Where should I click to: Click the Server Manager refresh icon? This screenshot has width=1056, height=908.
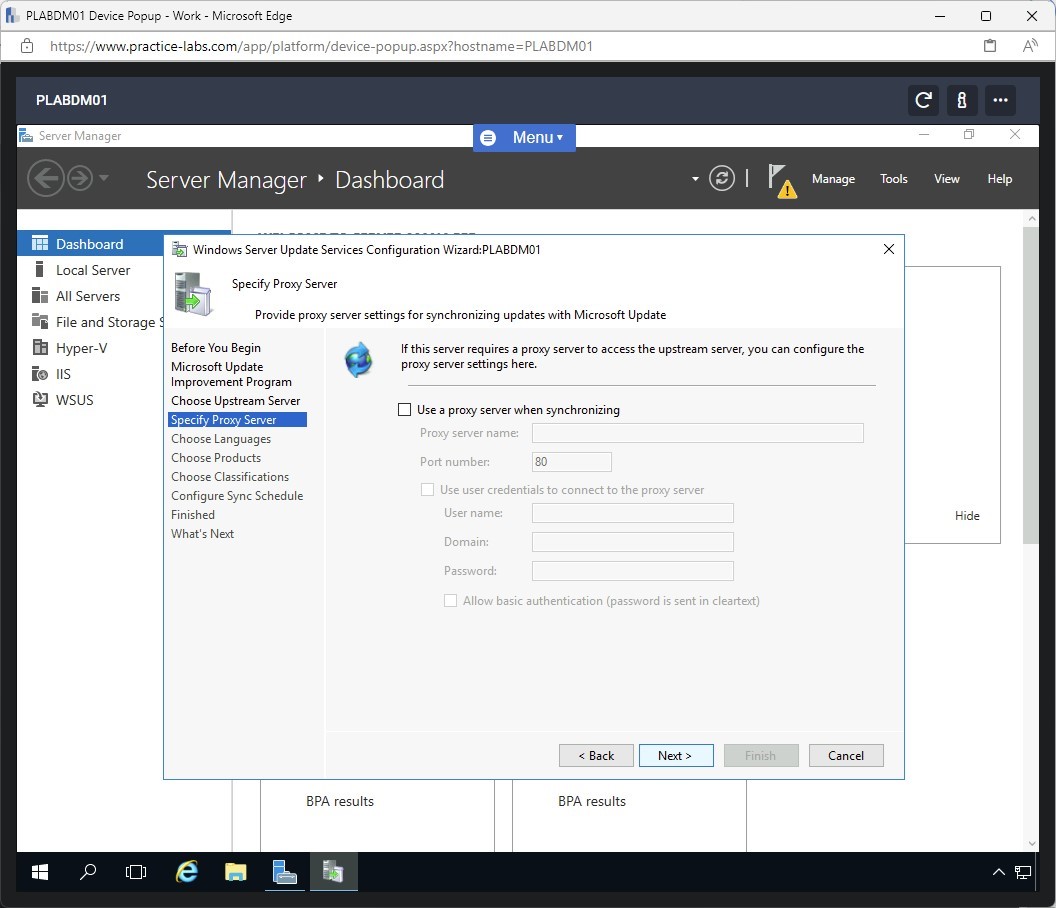click(721, 179)
